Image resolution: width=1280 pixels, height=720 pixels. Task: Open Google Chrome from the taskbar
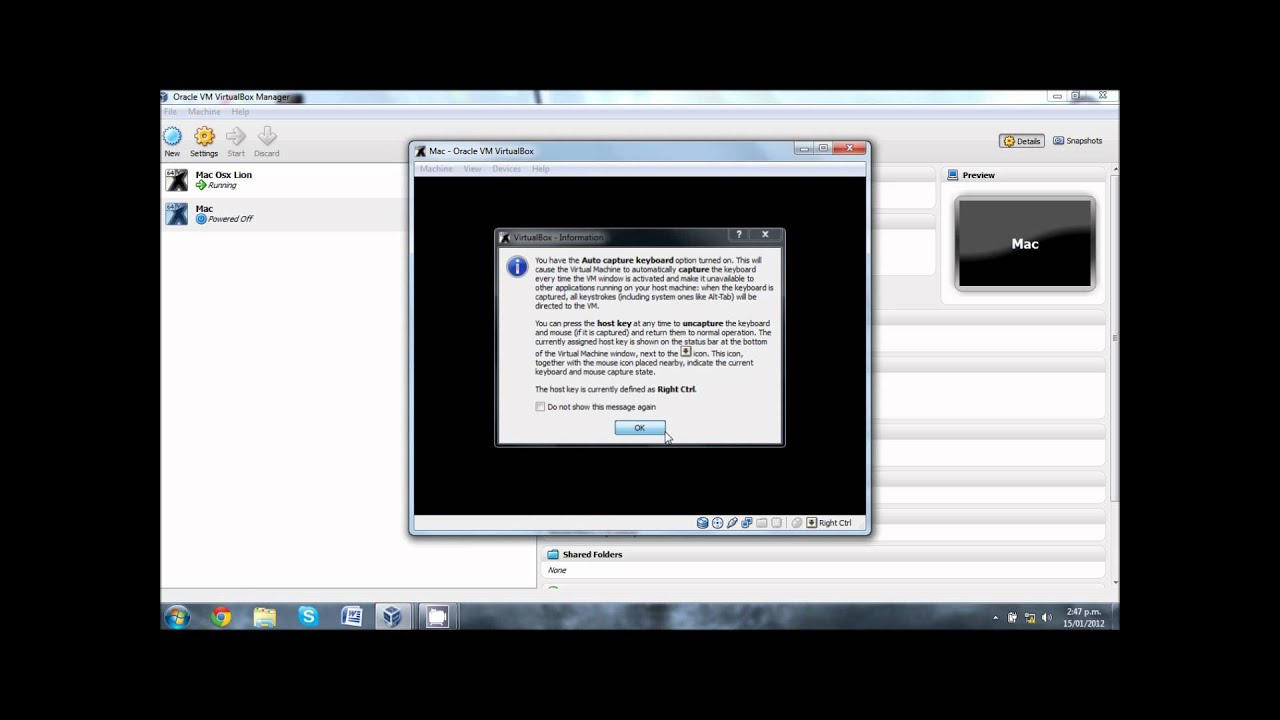(221, 617)
